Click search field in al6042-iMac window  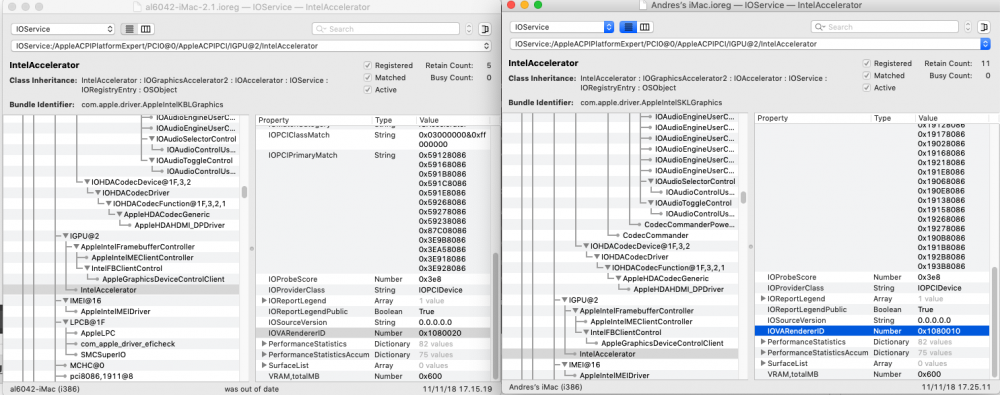click(386, 29)
